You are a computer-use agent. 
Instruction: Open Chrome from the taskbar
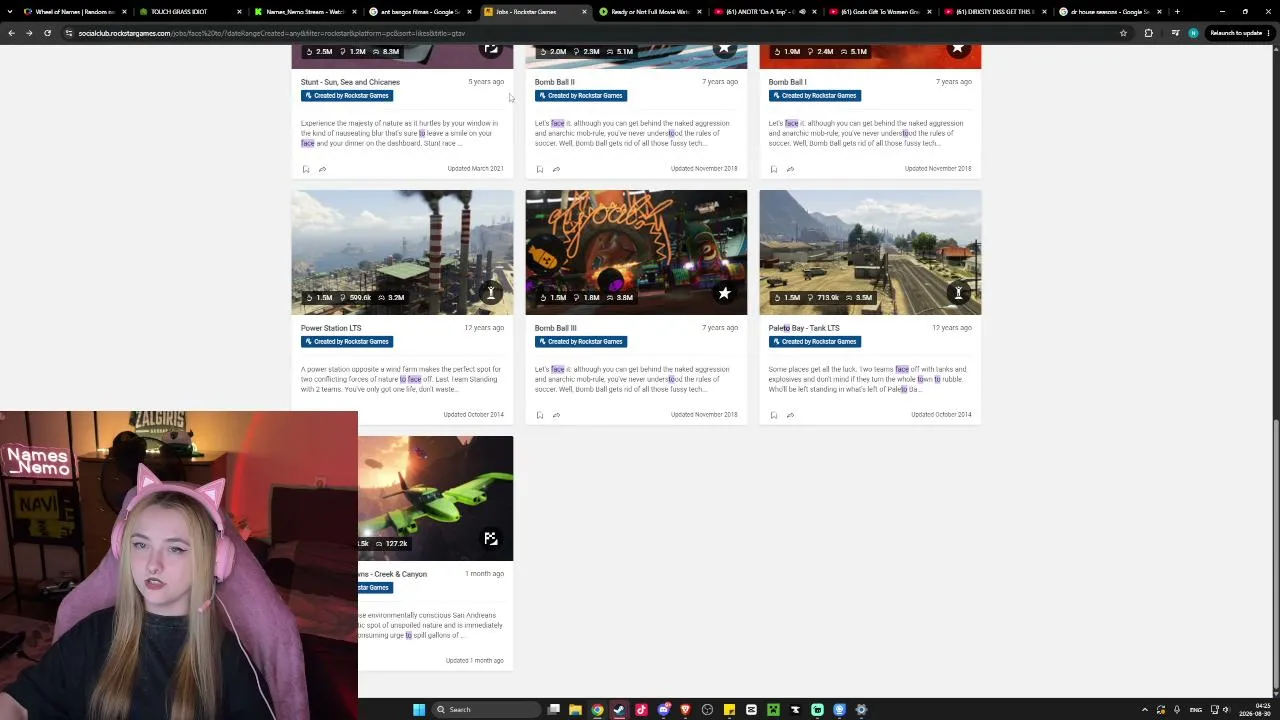pos(597,710)
